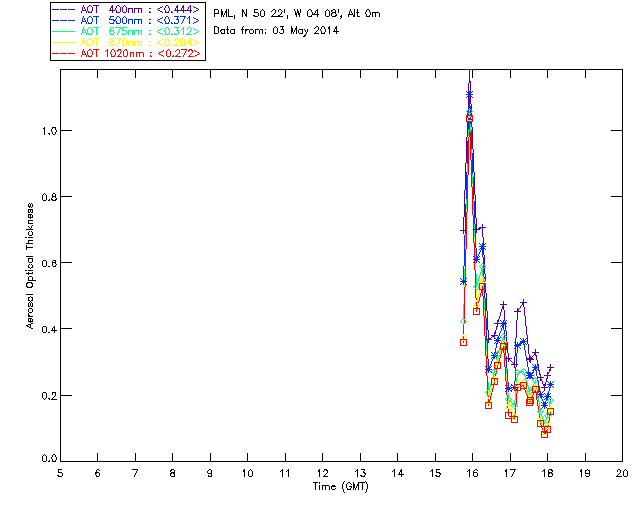Click the 0.8 value on the y-axis
Screen dimensions: 640x512
coord(49,197)
